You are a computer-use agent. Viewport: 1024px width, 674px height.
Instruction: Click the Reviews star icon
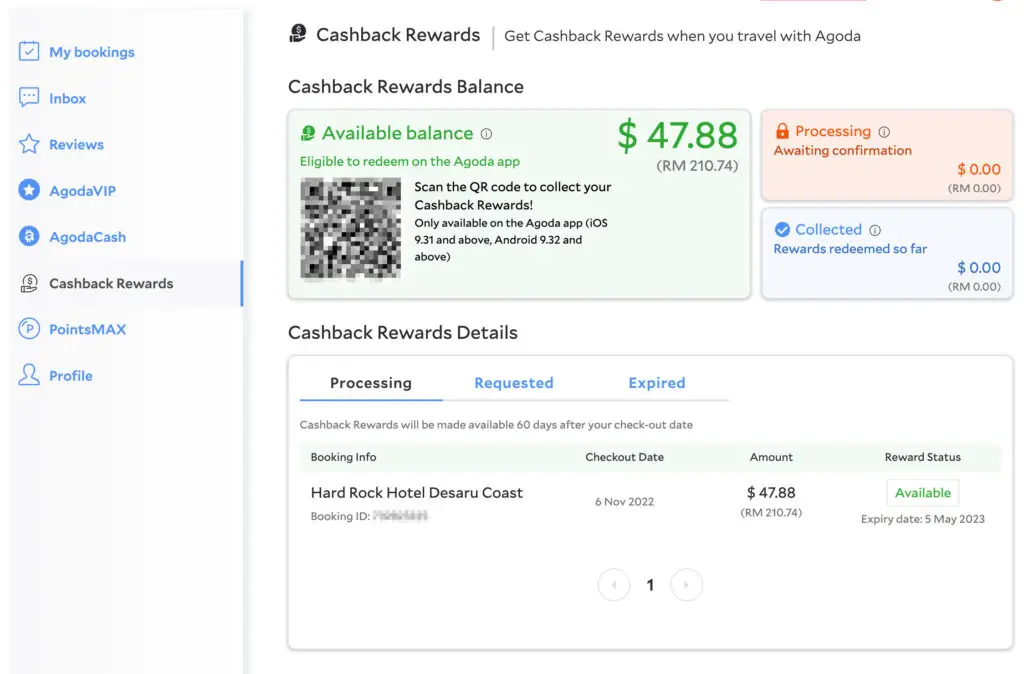pyautogui.click(x=29, y=144)
